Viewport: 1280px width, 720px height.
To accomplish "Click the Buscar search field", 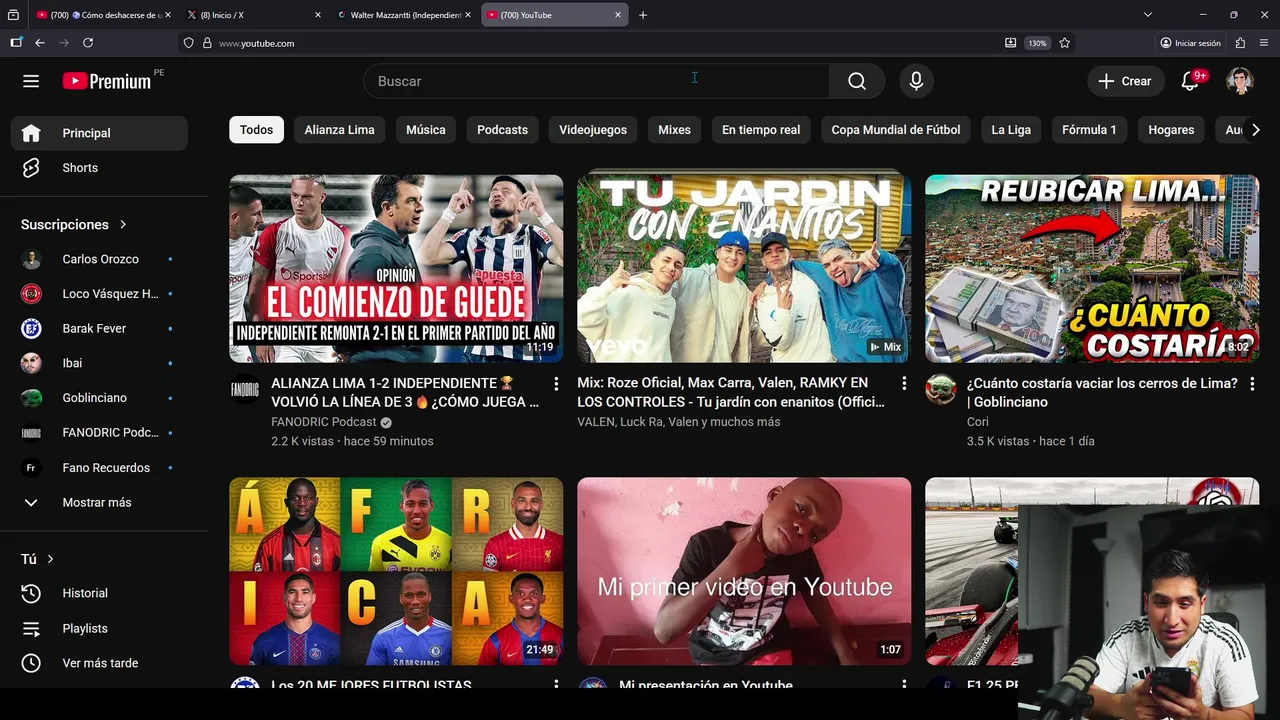I will (x=596, y=81).
